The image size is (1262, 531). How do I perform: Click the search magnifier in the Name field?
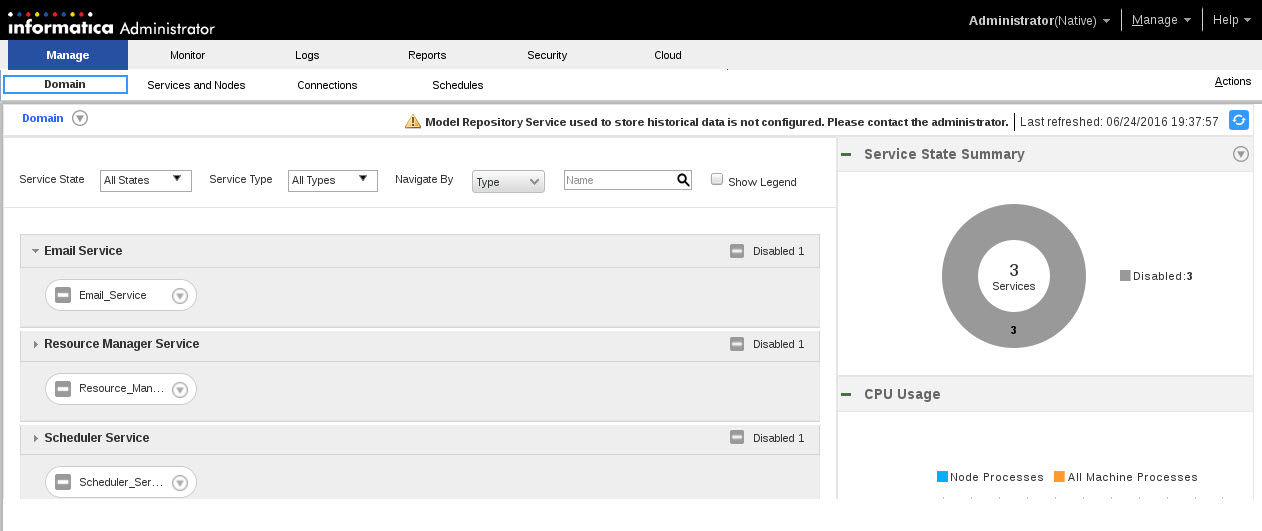click(x=683, y=180)
